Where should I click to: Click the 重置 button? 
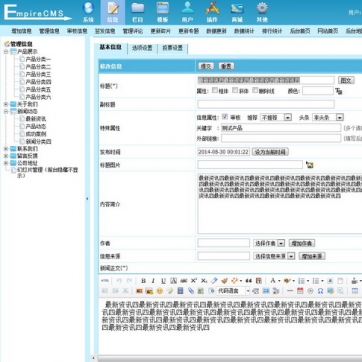[226, 66]
